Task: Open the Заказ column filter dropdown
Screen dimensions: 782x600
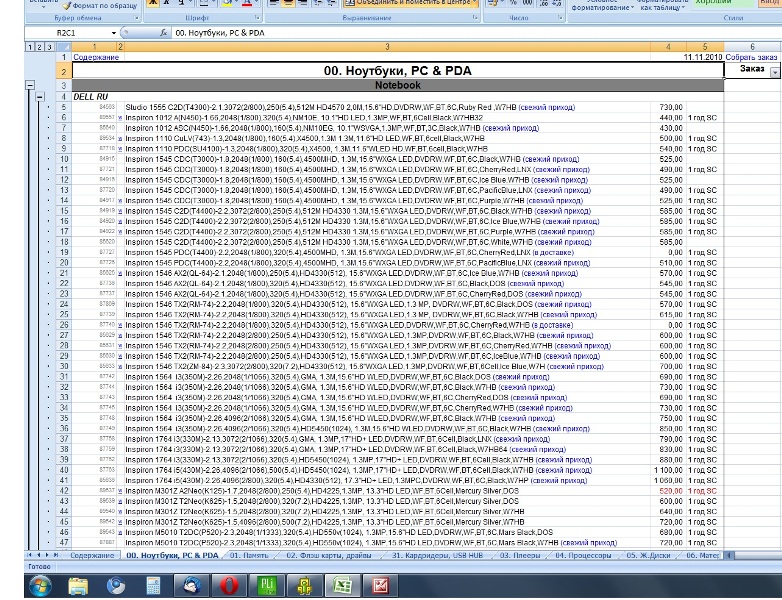Action: coord(775,72)
